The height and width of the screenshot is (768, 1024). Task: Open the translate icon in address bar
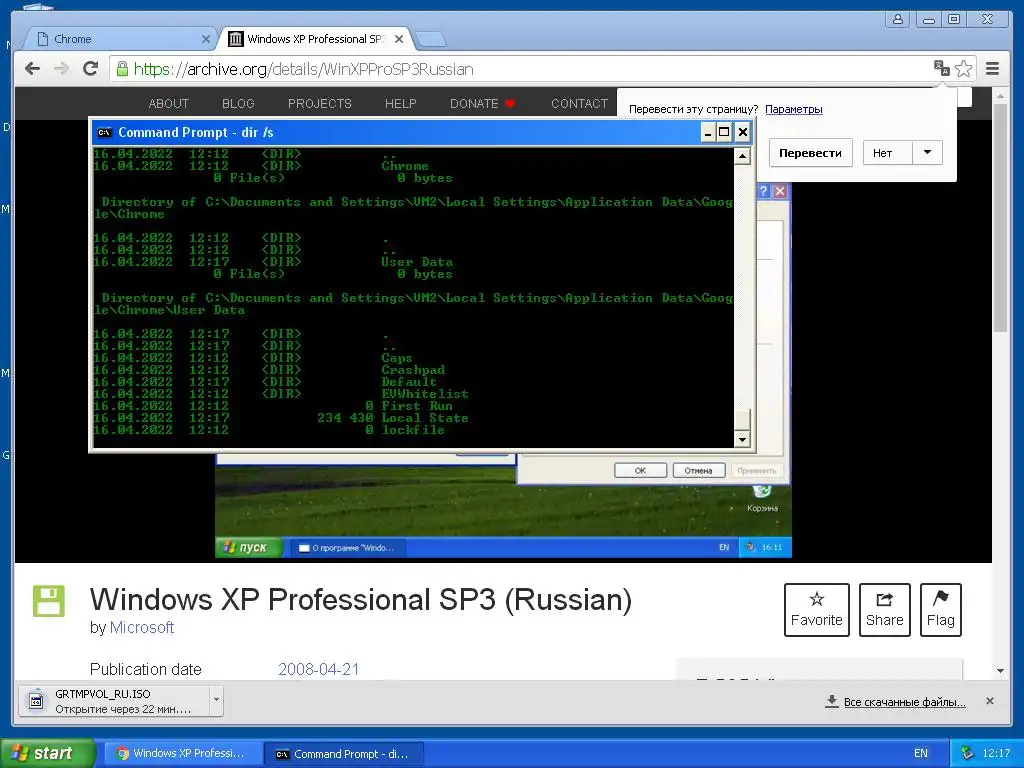pyautogui.click(x=942, y=69)
